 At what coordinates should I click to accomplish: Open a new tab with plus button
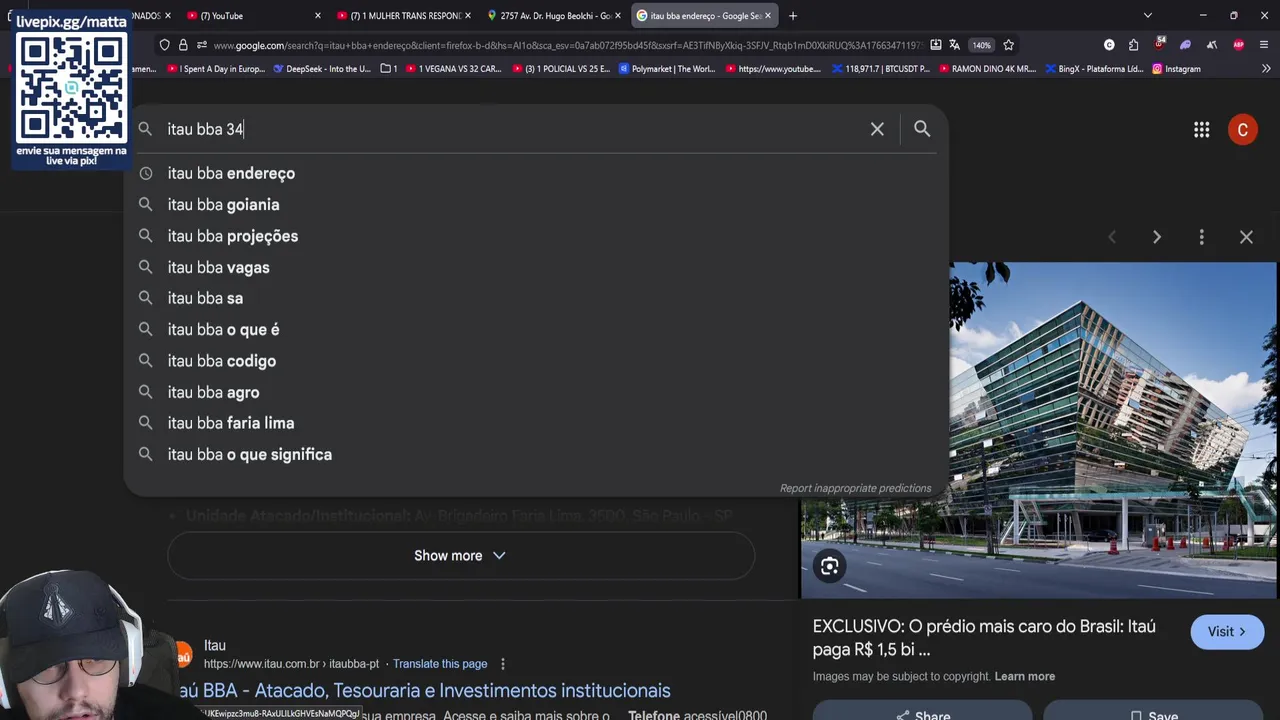[x=793, y=16]
